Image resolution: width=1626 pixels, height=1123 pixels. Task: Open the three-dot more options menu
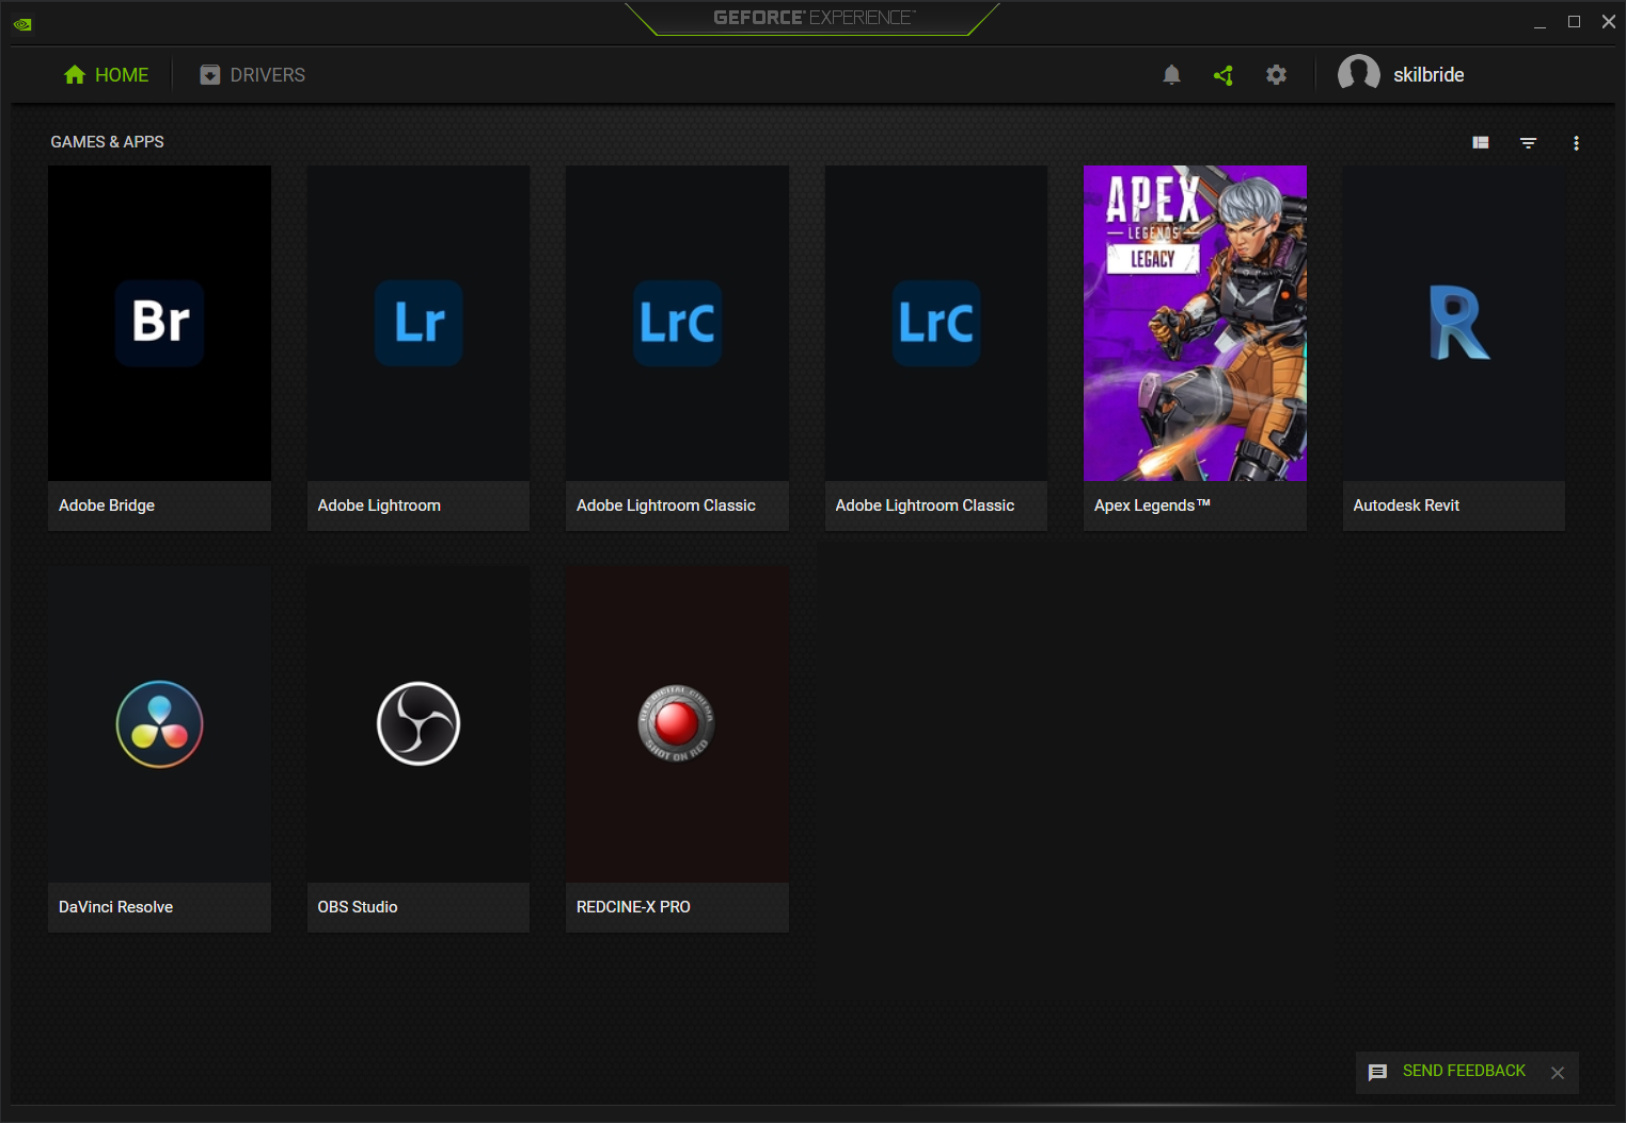click(x=1576, y=143)
